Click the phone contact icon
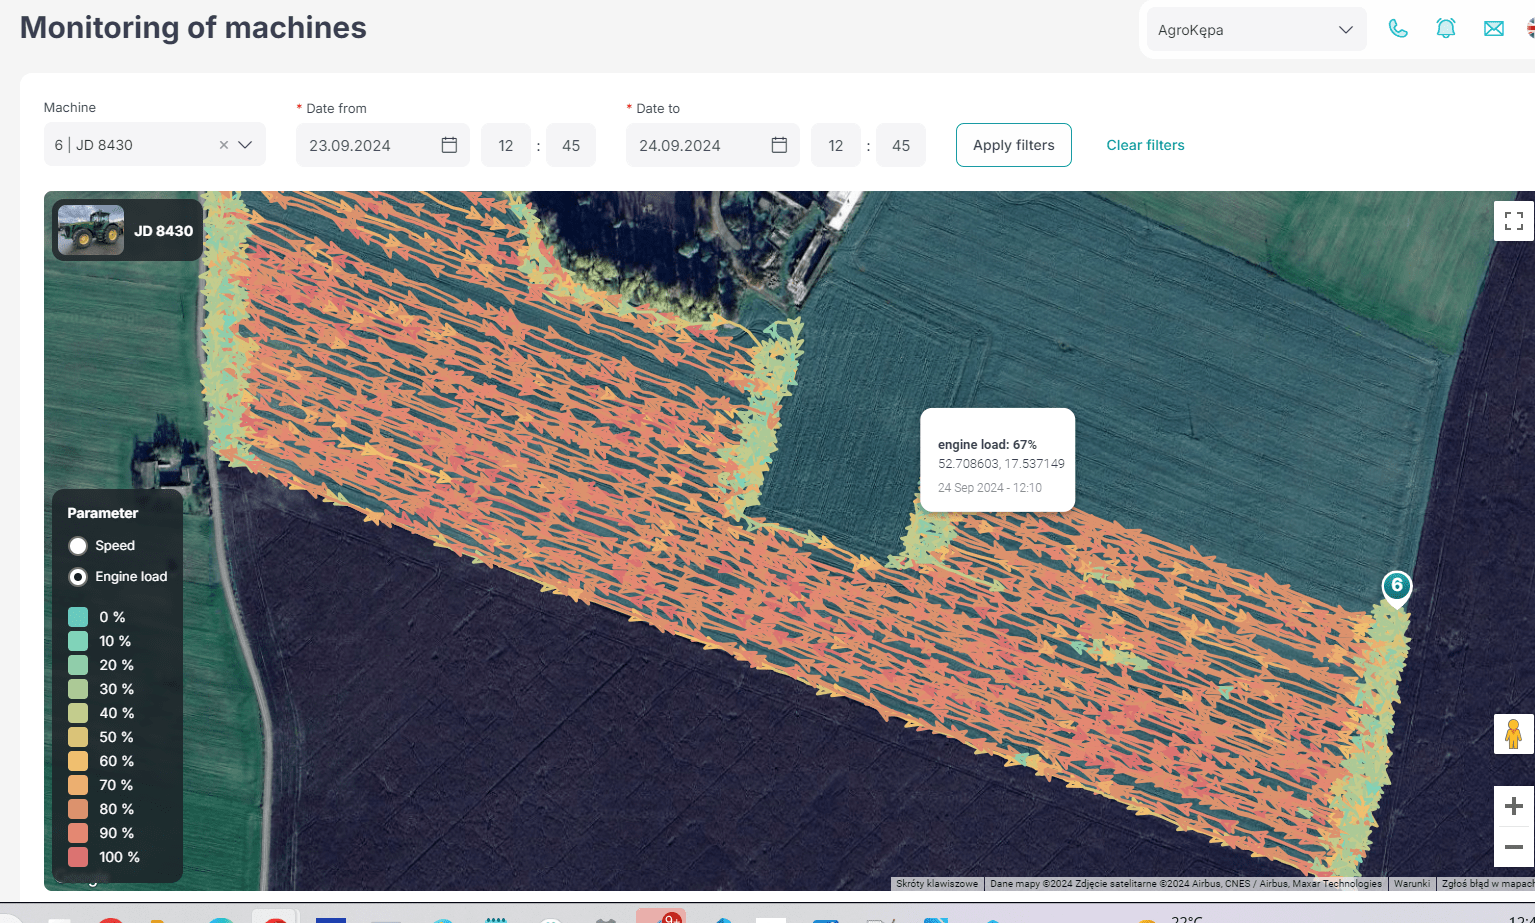Screen dimensions: 1535x923 click(1397, 28)
